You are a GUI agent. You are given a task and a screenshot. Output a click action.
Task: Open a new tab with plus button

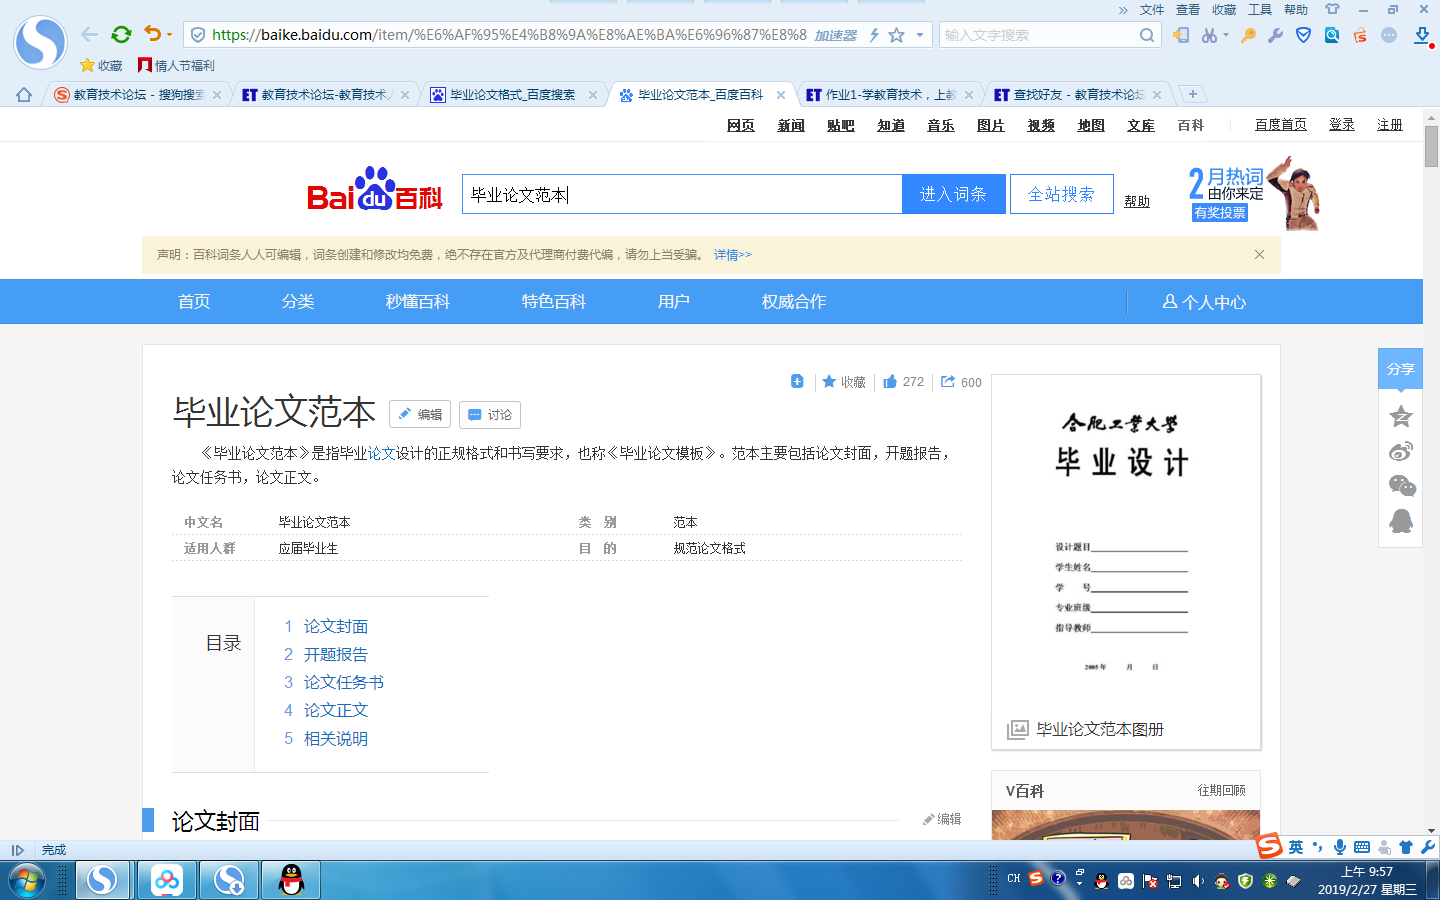click(1192, 94)
